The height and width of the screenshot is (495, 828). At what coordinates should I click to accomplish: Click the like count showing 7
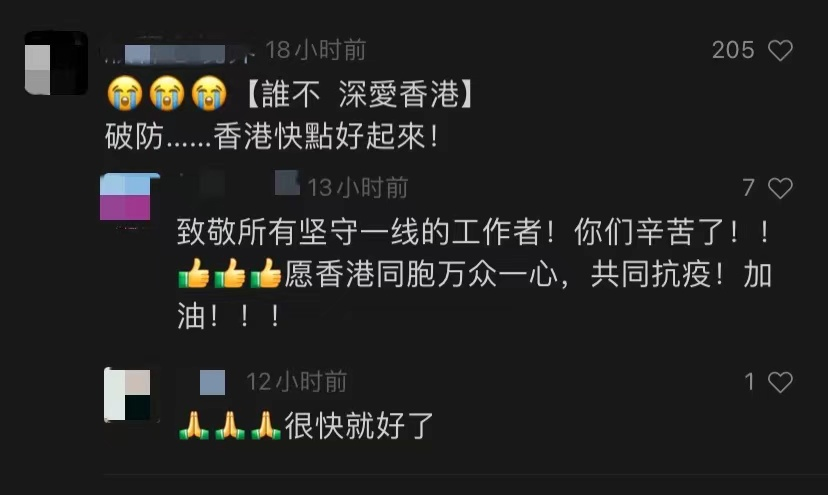[748, 188]
